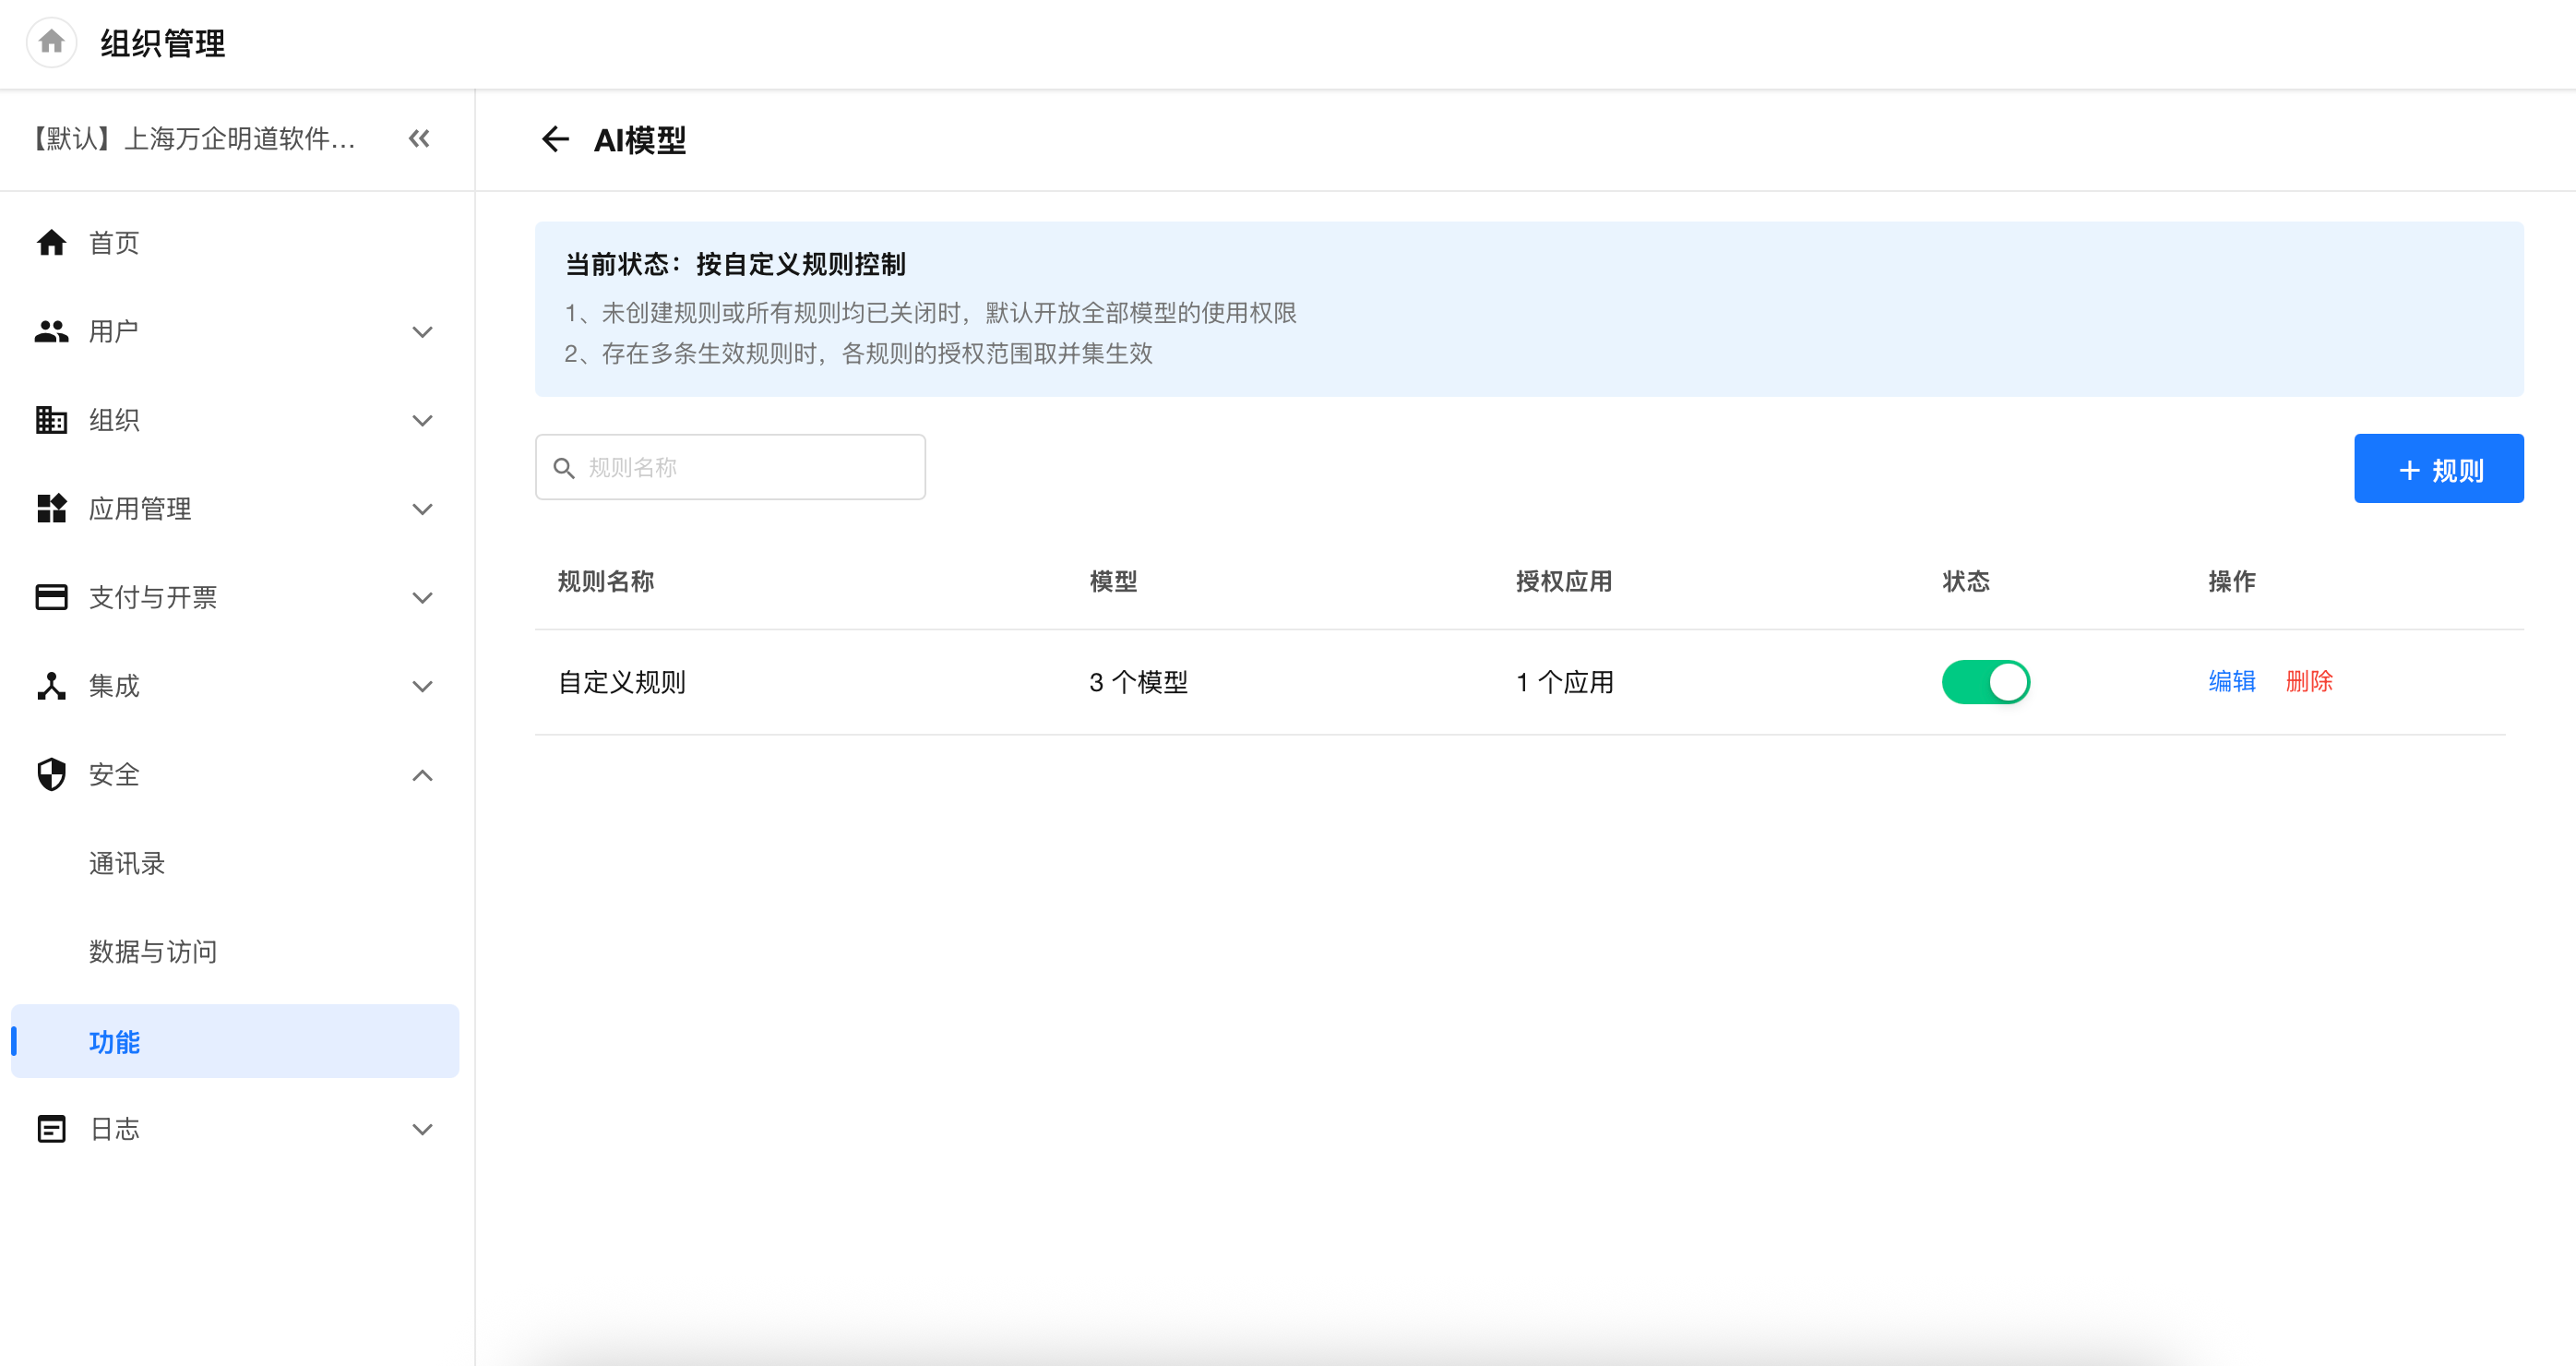
Task: Expand the 支付与开票 menu chevron
Action: pyautogui.click(x=422, y=598)
